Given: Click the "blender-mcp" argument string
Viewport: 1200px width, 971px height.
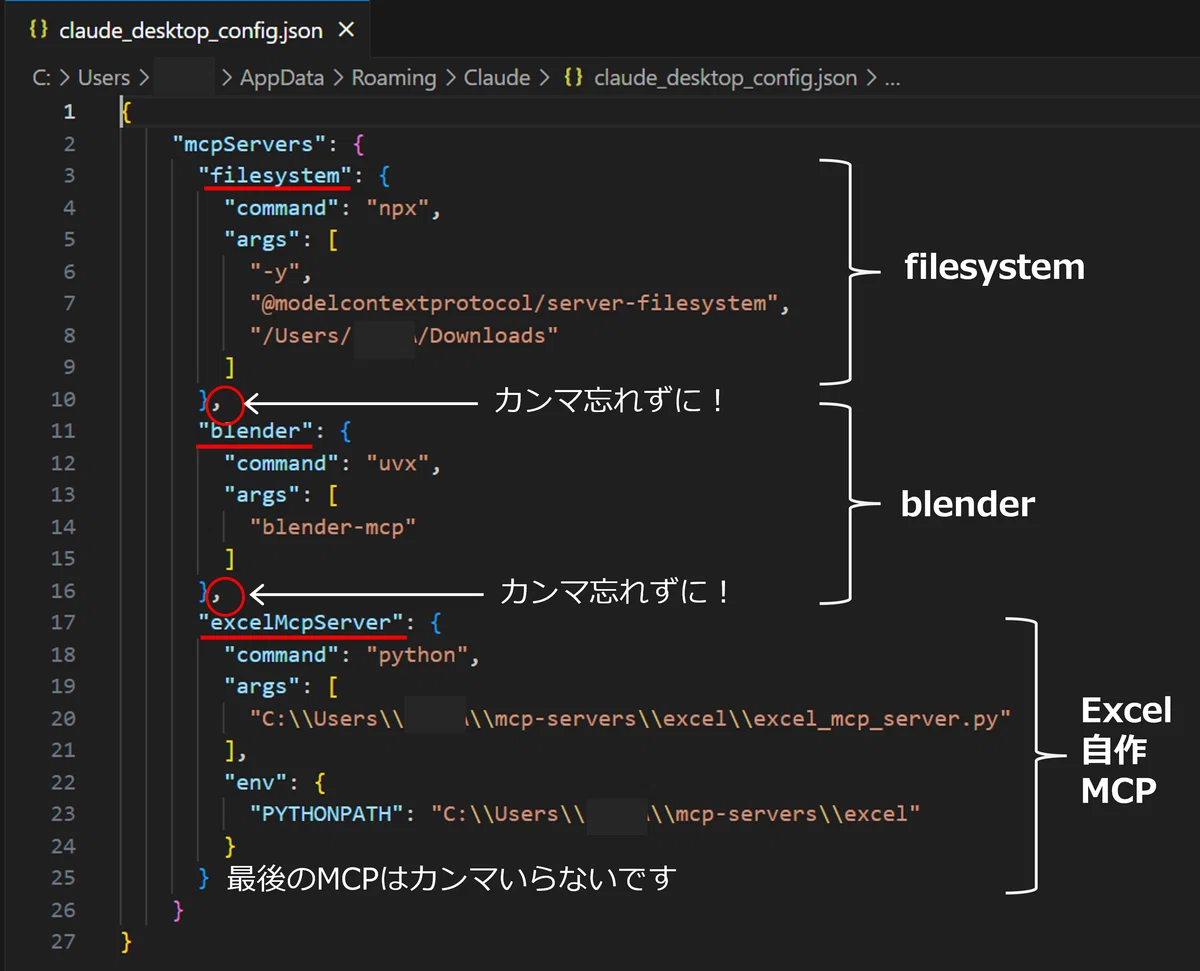Looking at the screenshot, I should [x=333, y=527].
